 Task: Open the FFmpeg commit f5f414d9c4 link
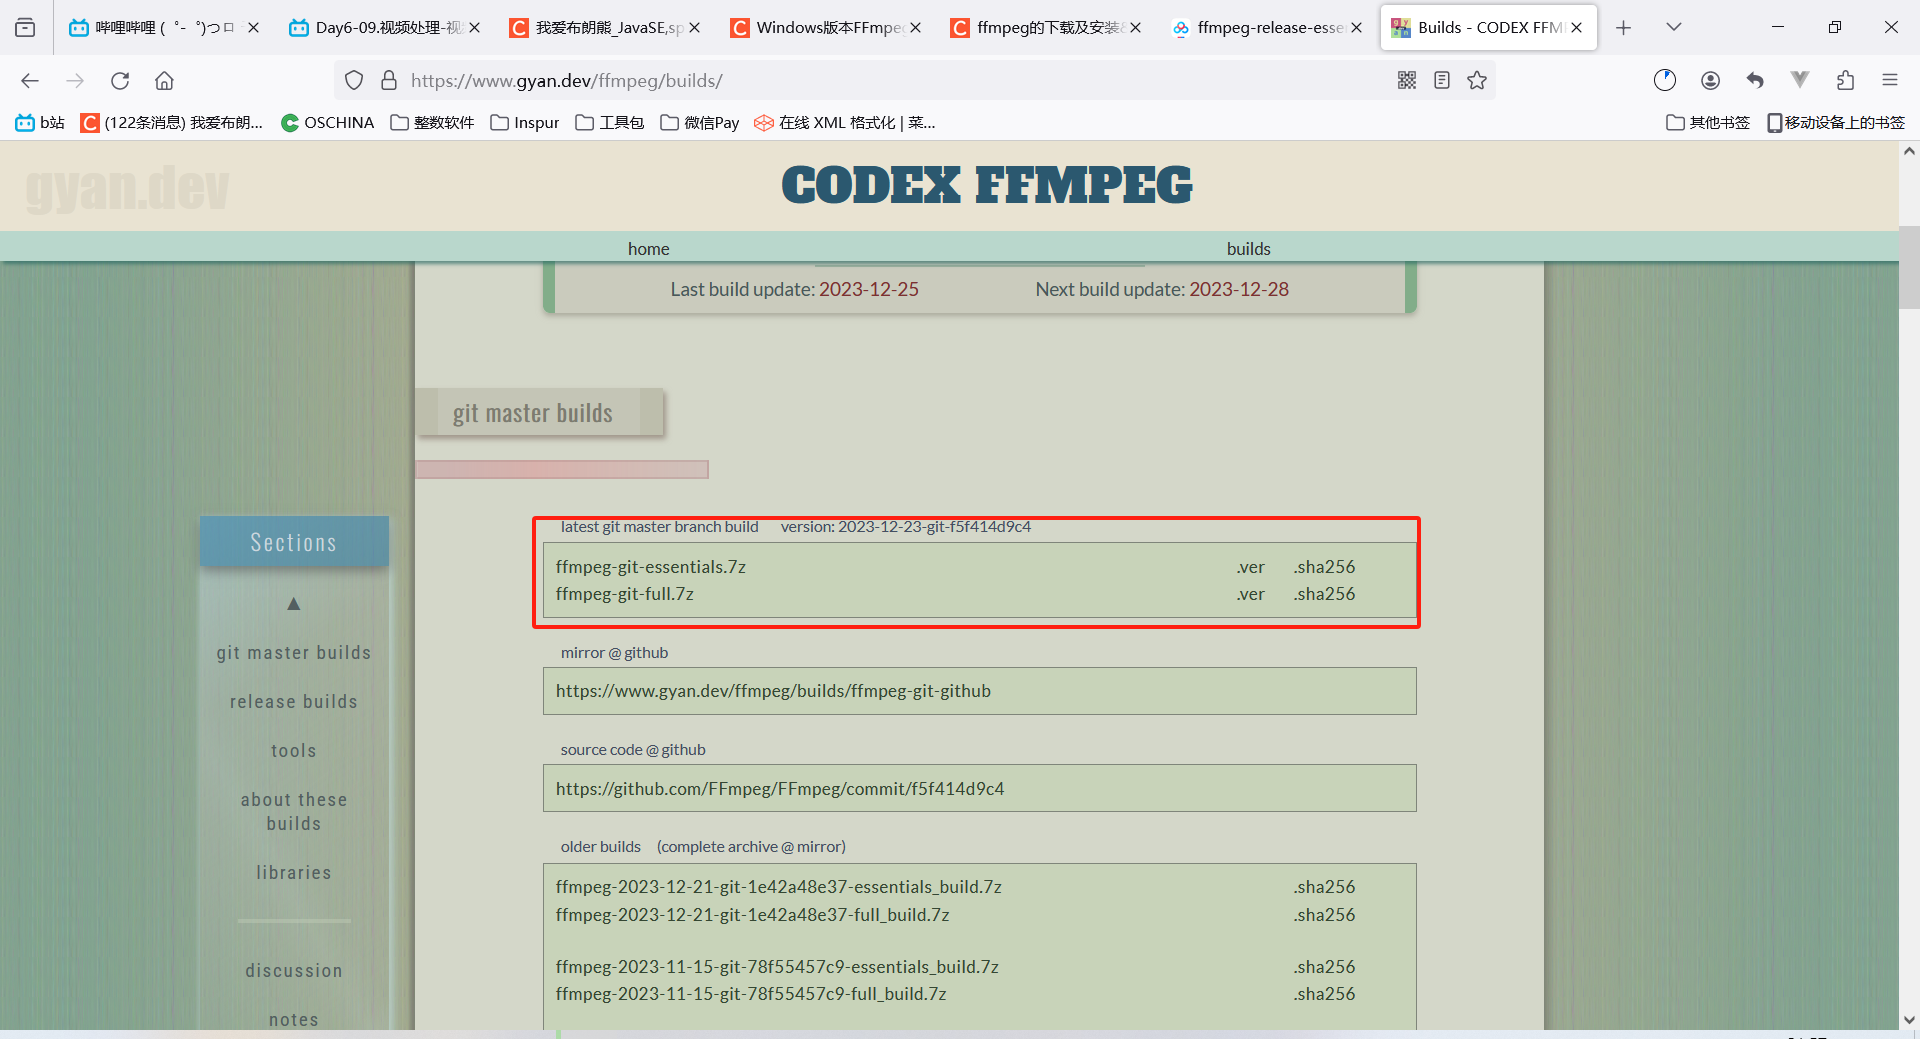[x=780, y=789]
